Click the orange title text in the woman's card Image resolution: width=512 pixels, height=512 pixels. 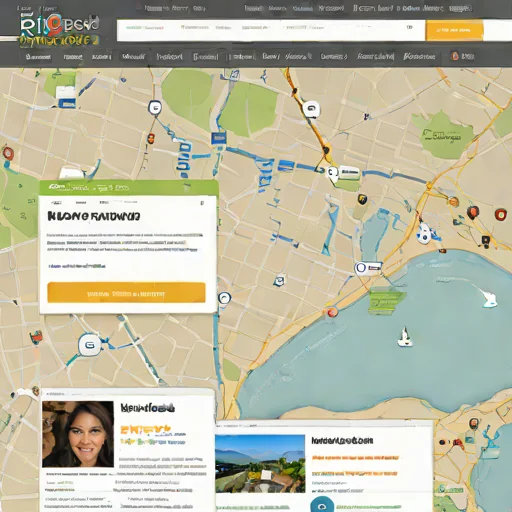click(x=145, y=429)
